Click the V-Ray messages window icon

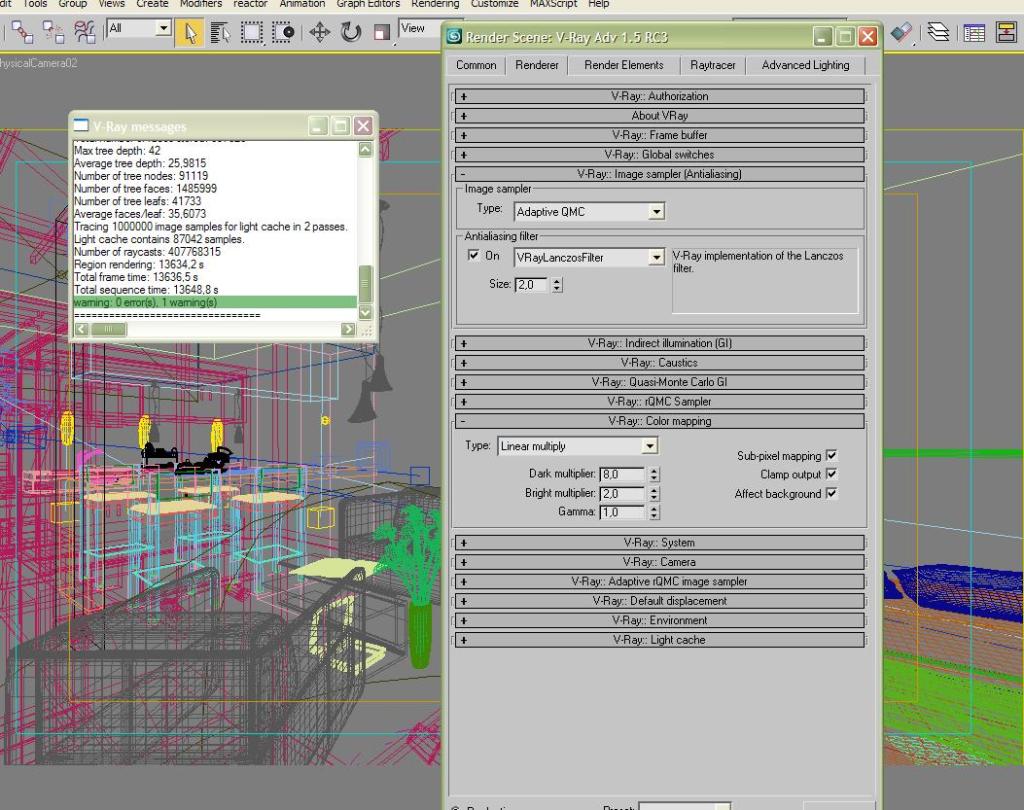click(81, 125)
